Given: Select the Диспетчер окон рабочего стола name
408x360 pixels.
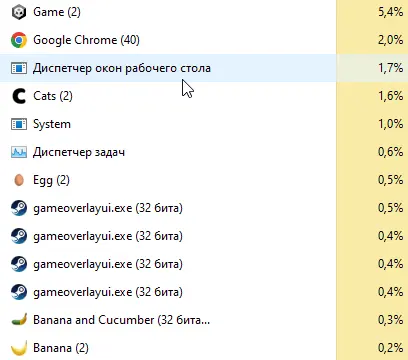Looking at the screenshot, I should pos(122,68).
